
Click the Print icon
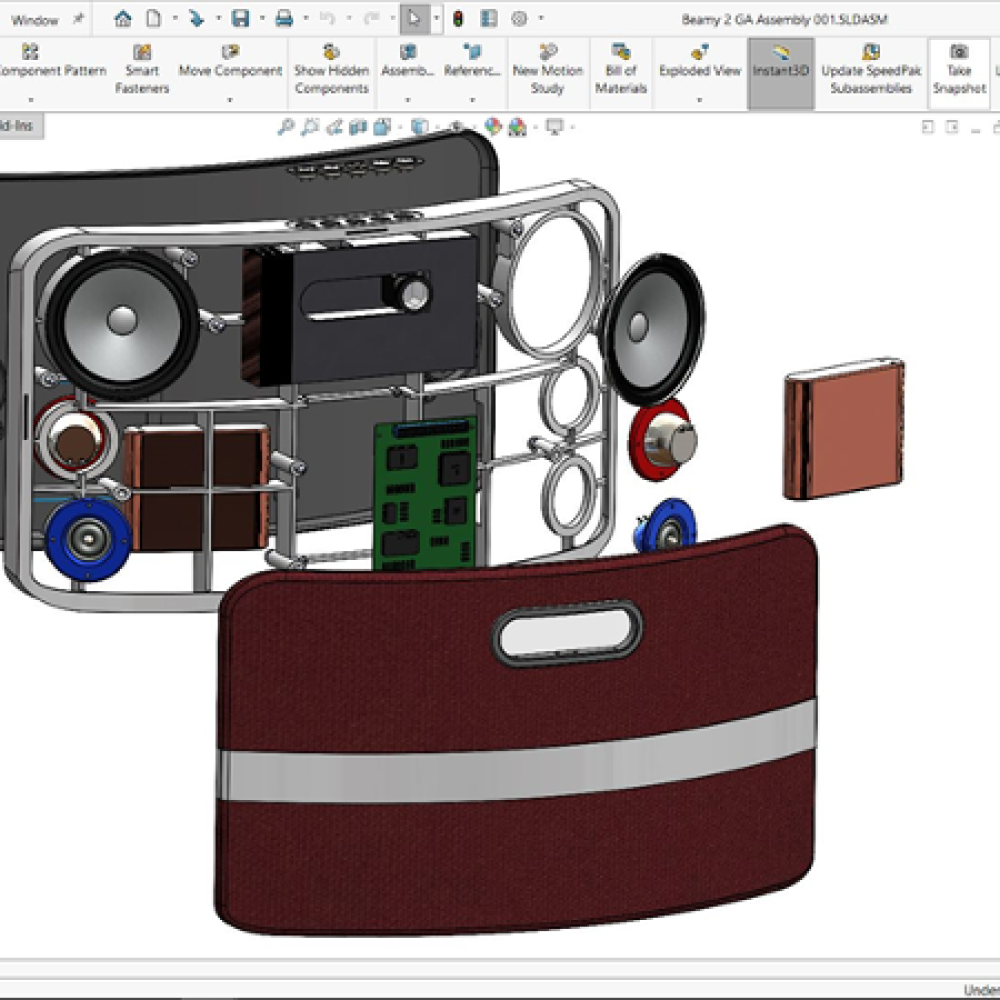coord(284,19)
